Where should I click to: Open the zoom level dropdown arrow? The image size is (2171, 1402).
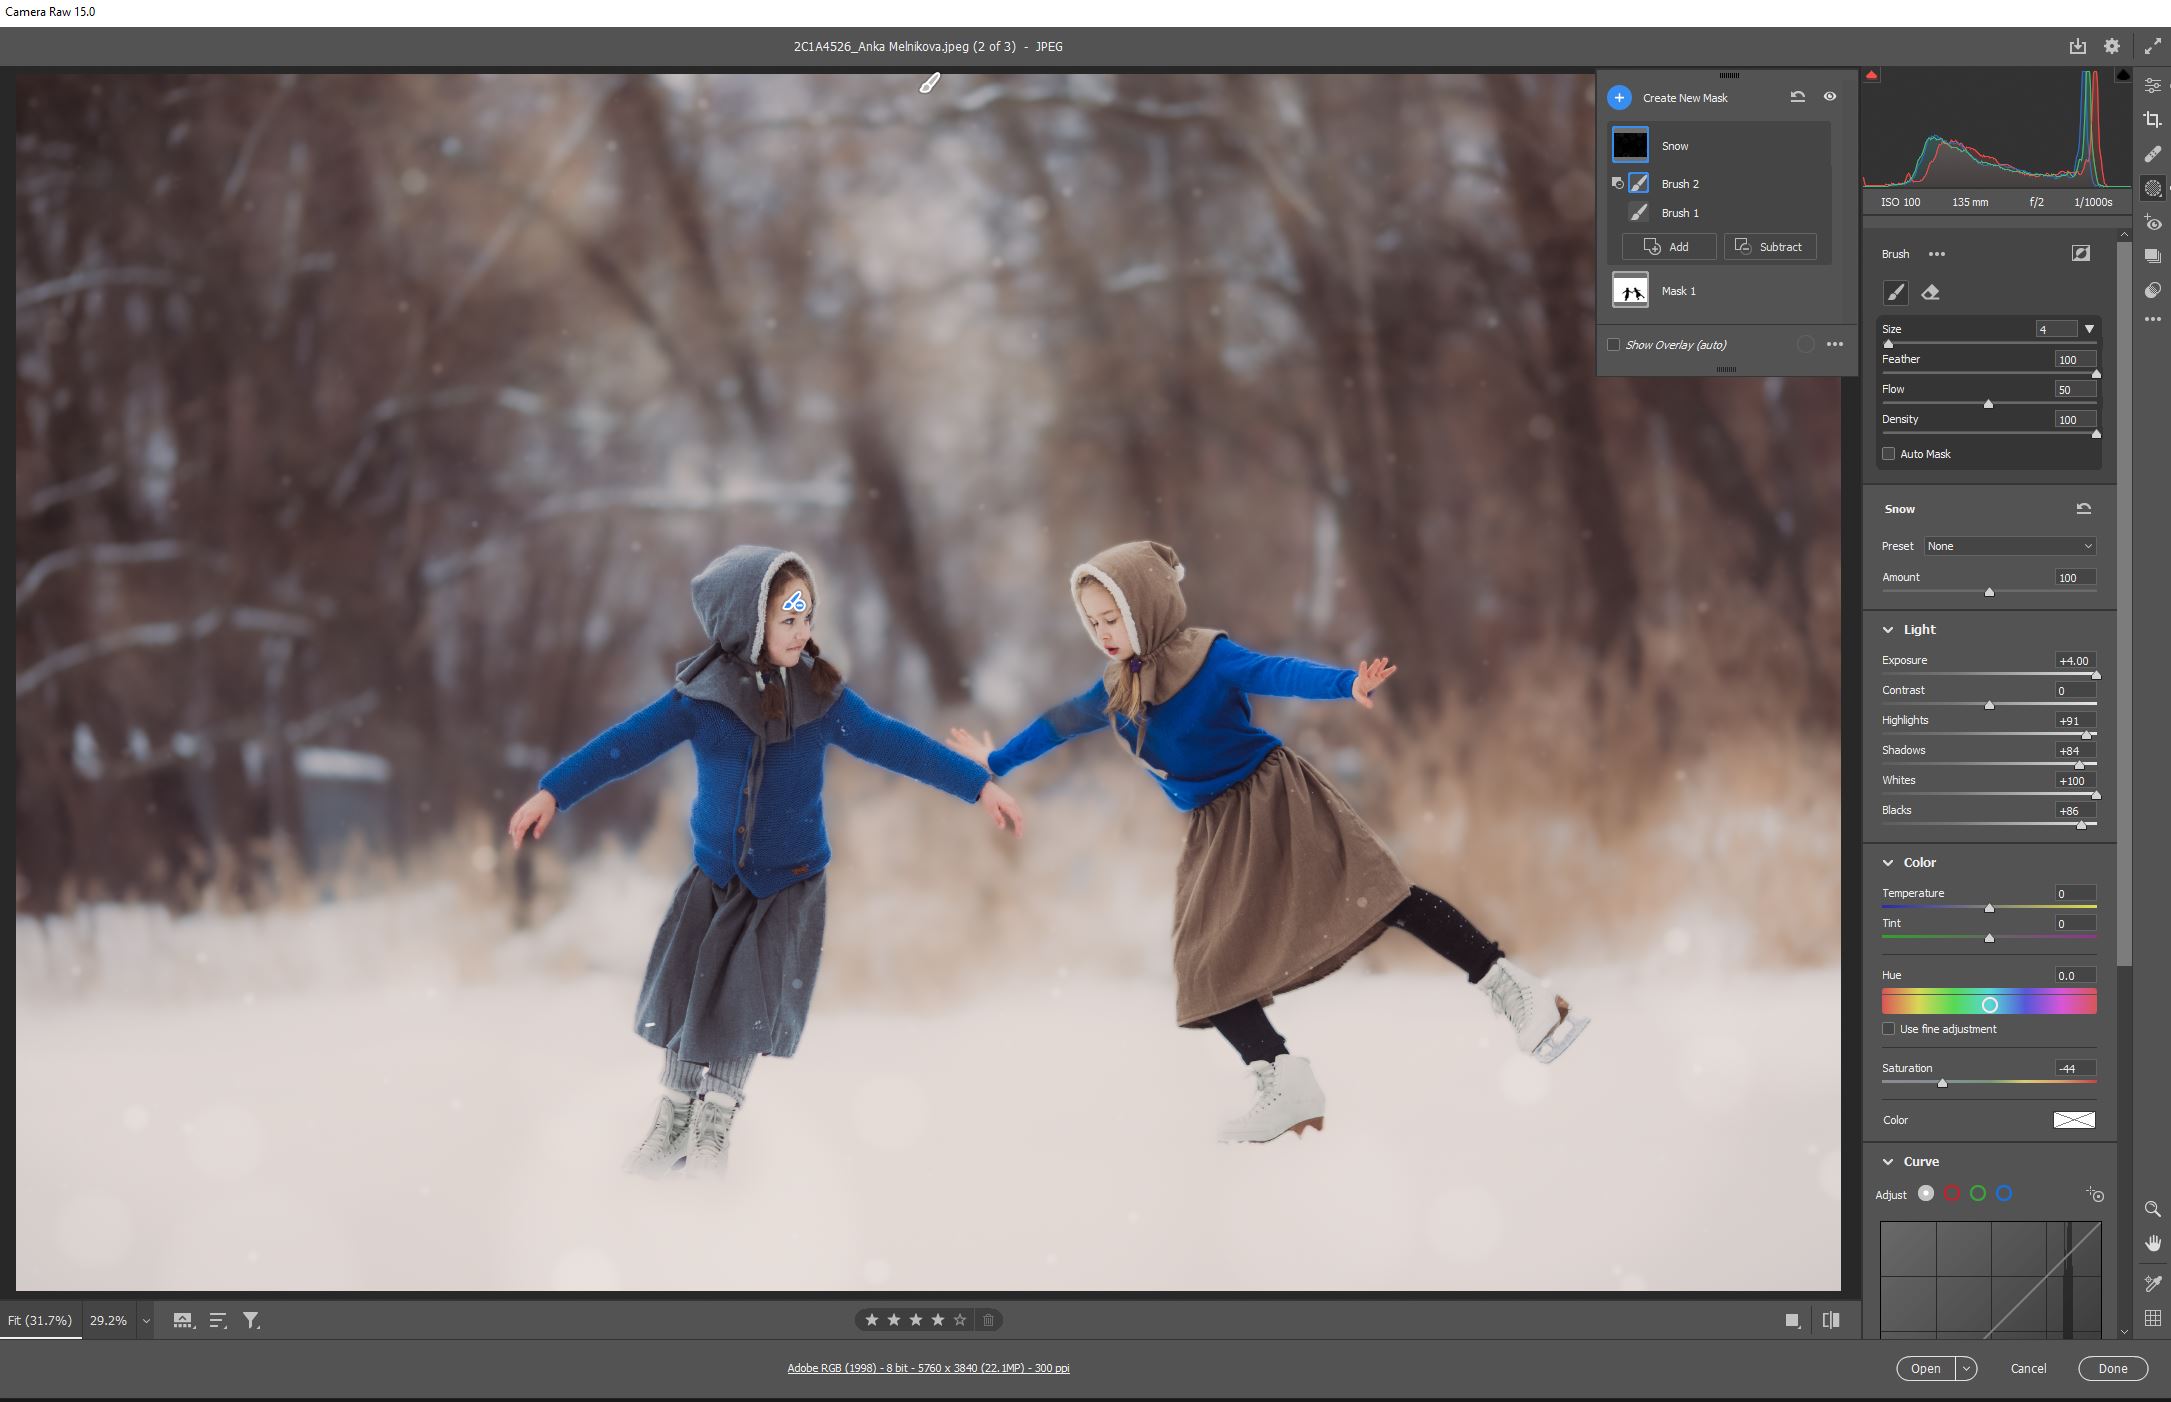click(146, 1321)
